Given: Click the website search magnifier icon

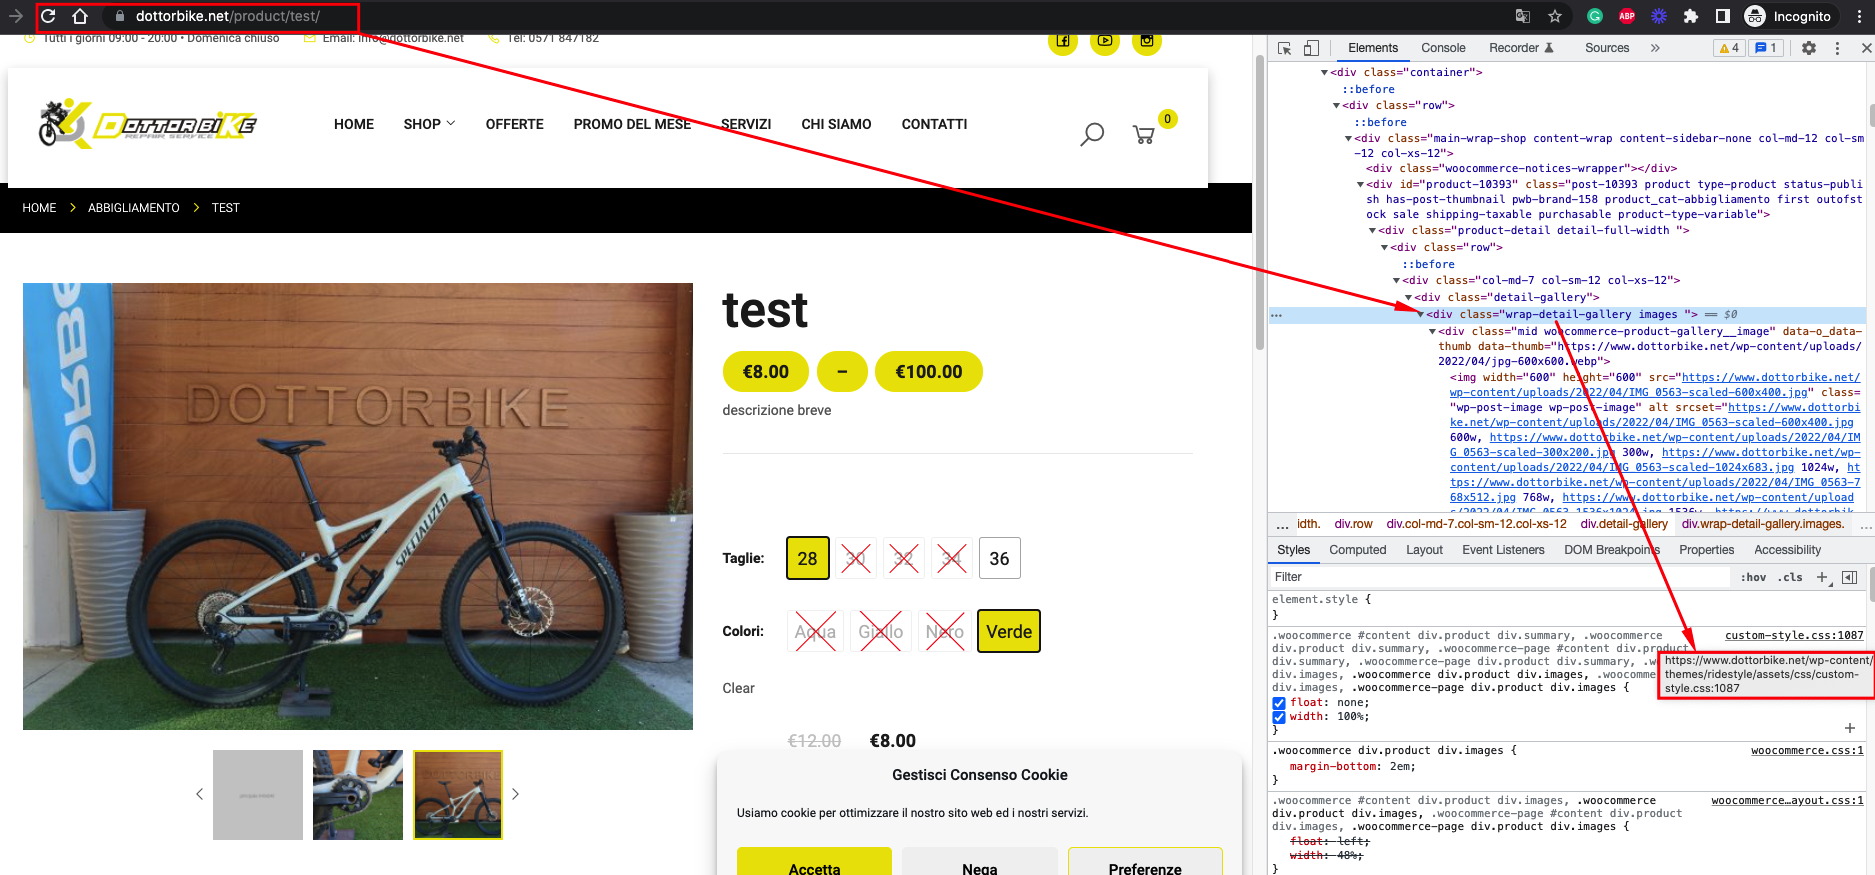Looking at the screenshot, I should [1092, 133].
